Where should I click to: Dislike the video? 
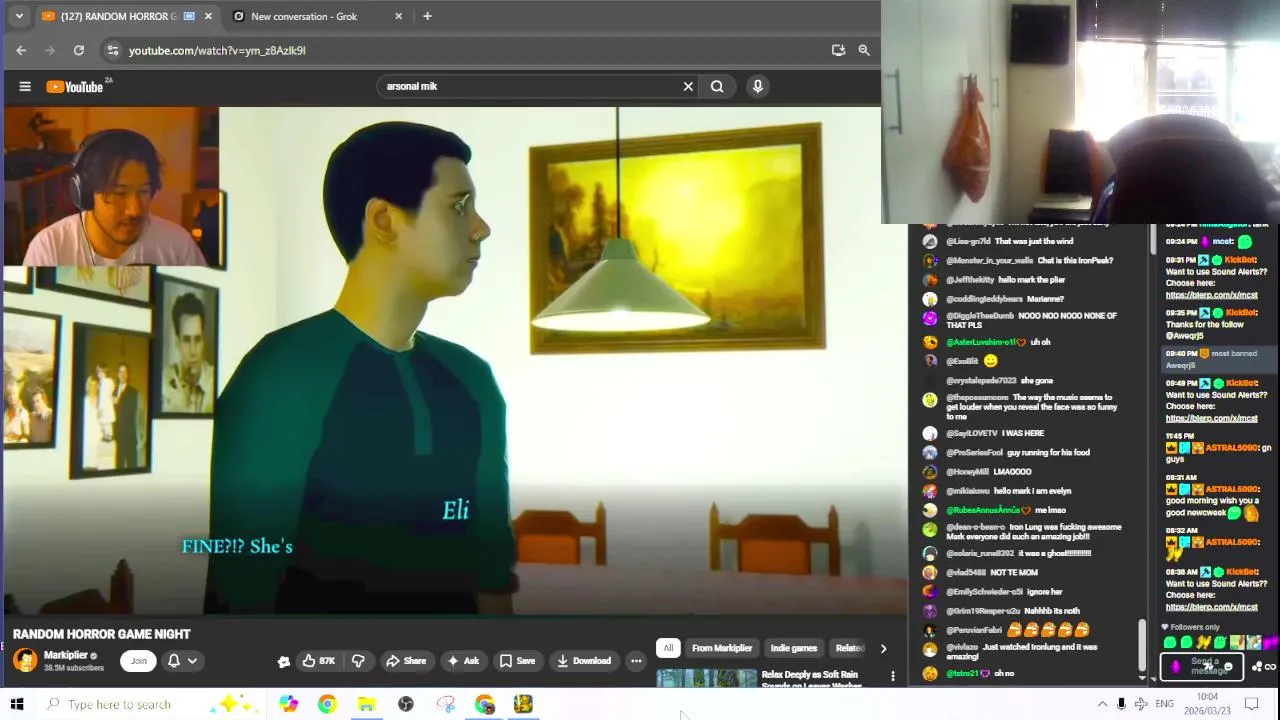[x=358, y=661]
